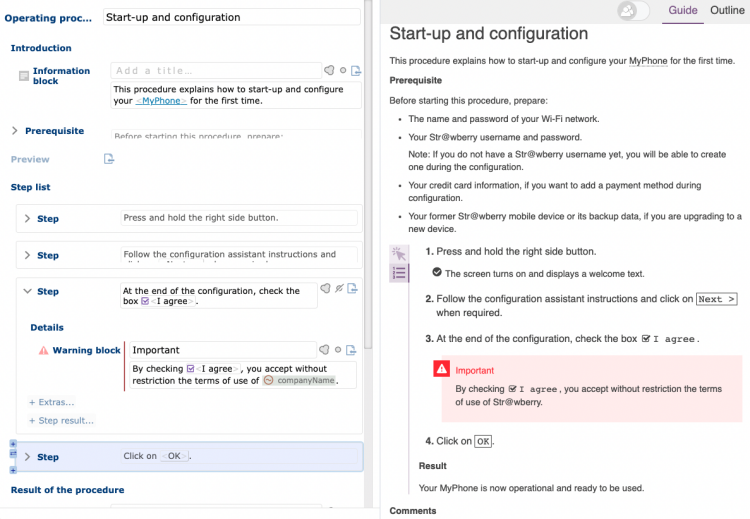The height and width of the screenshot is (519, 750).
Task: Click the I agree checkbox icon in step 3 editor text
Action: tap(145, 301)
